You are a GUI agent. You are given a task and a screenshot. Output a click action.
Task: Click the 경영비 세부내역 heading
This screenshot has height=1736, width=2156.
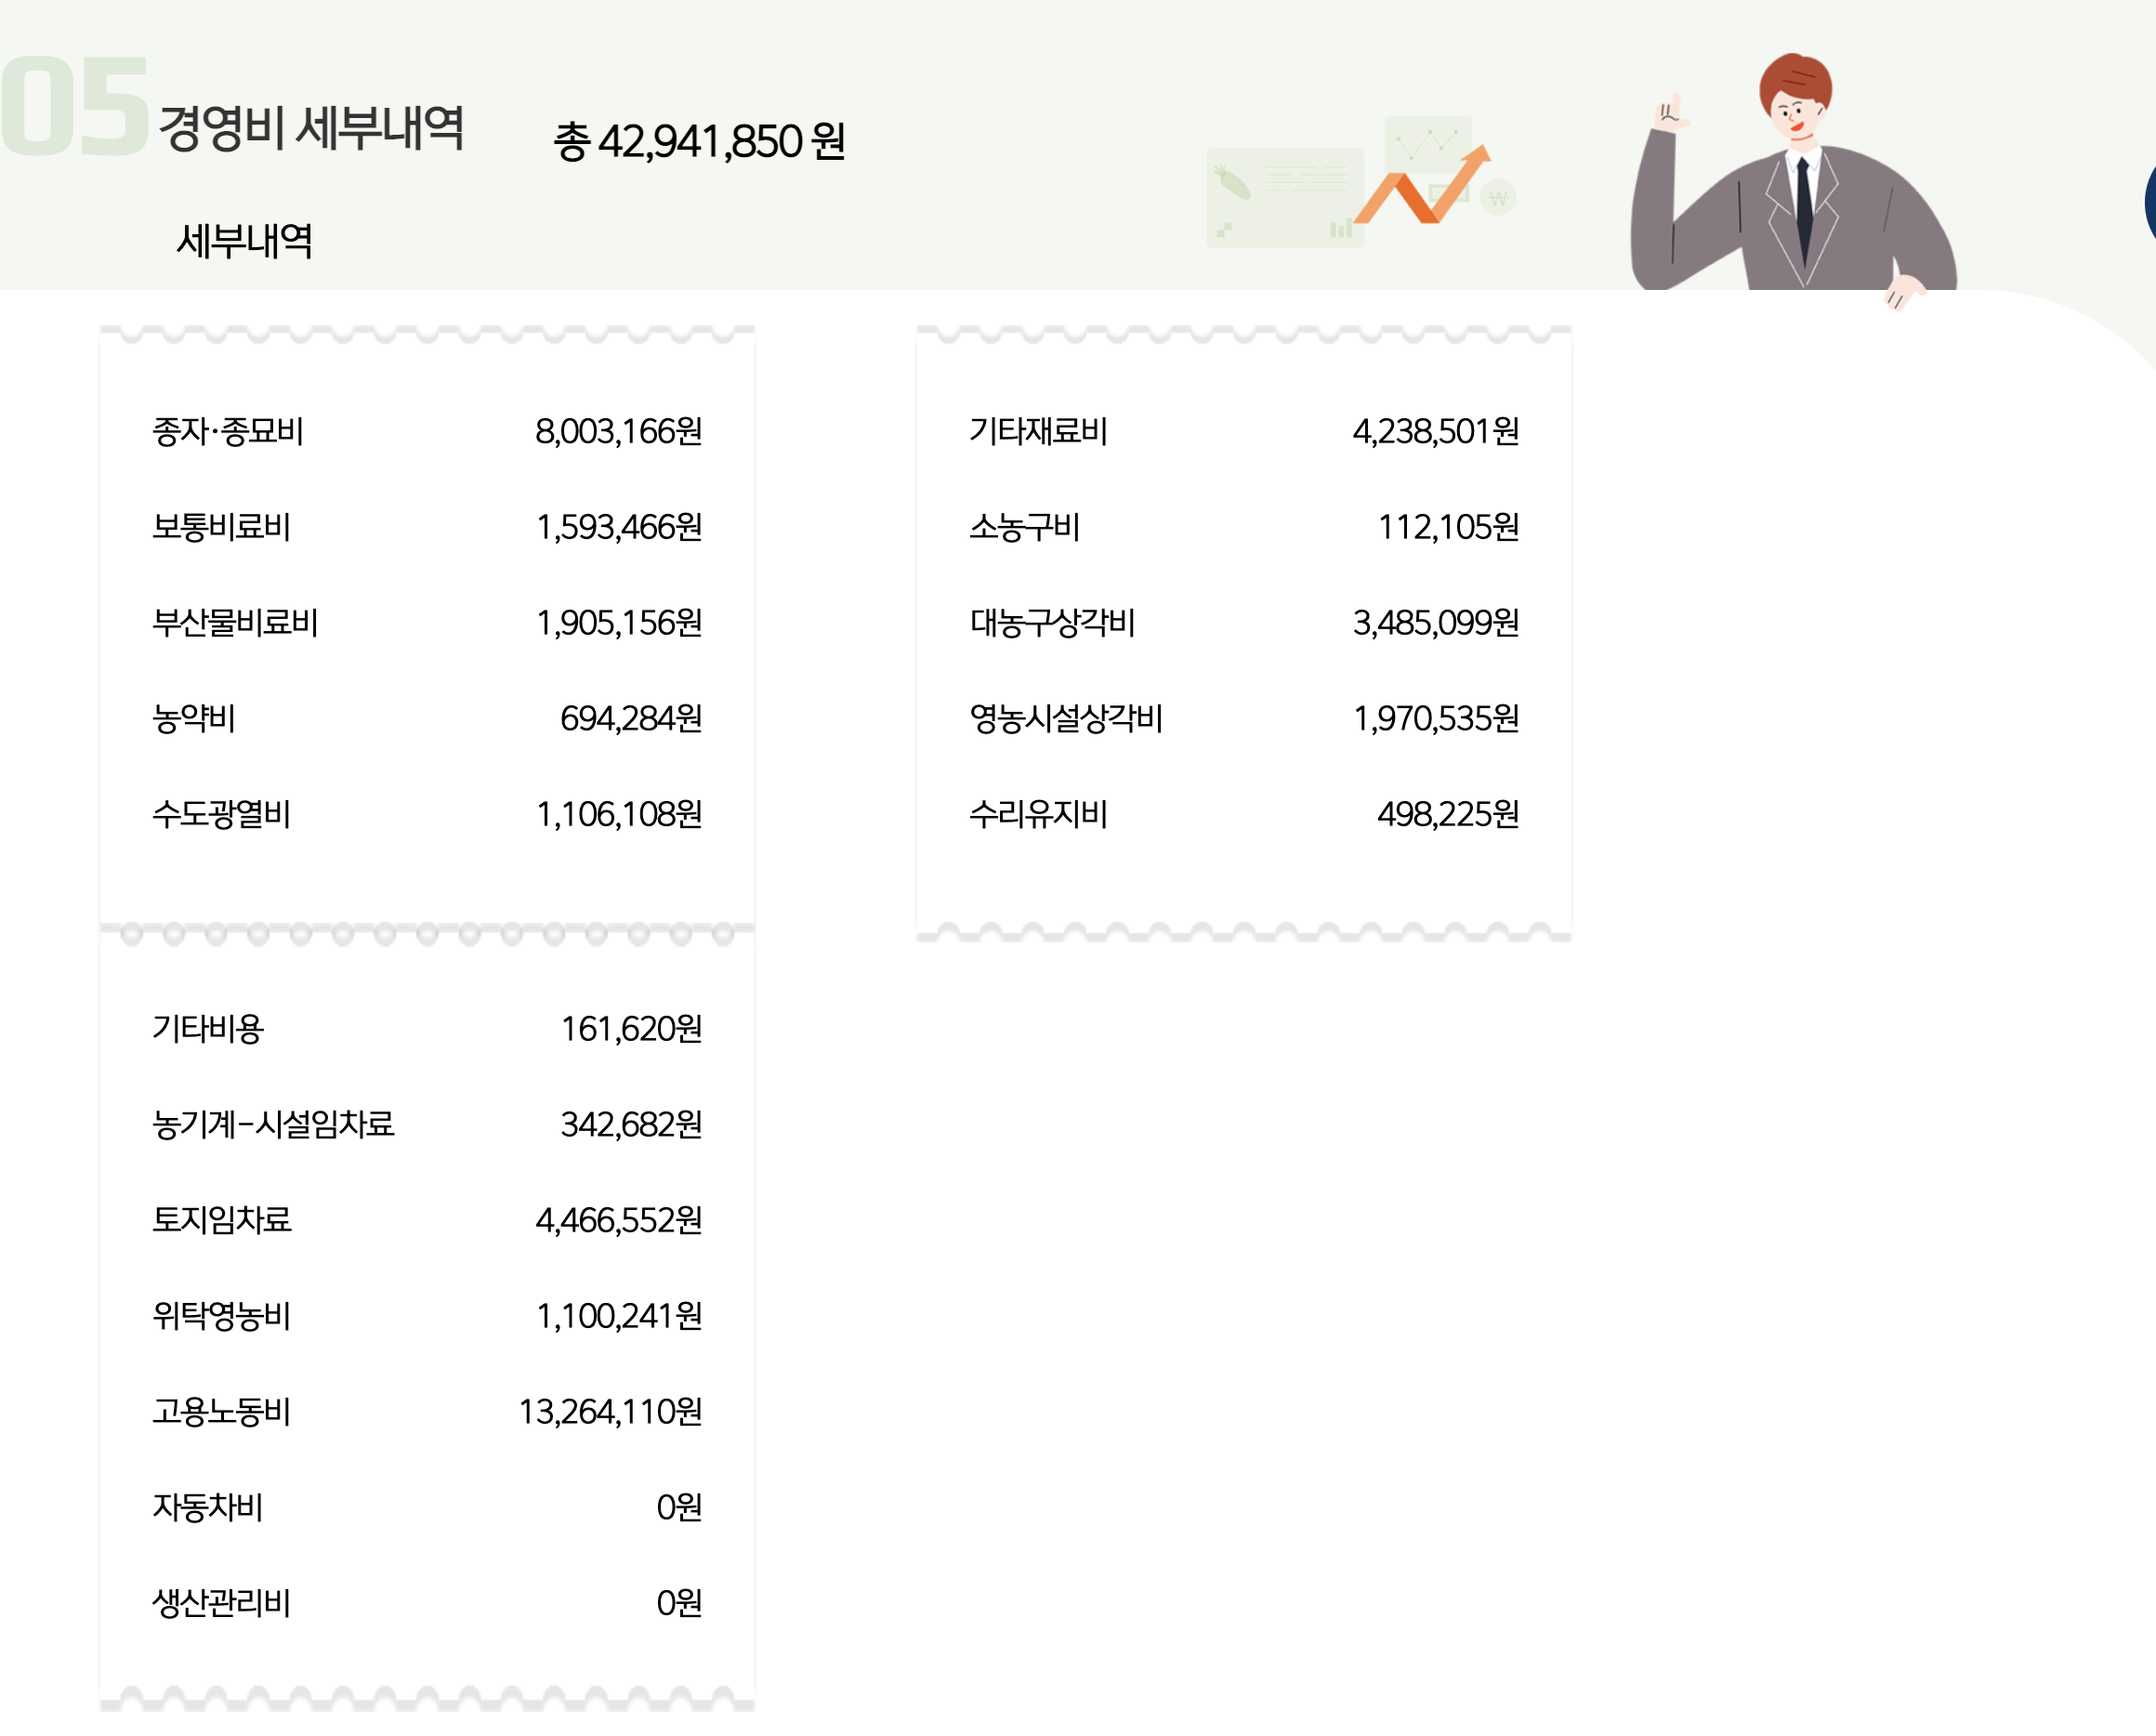(311, 128)
